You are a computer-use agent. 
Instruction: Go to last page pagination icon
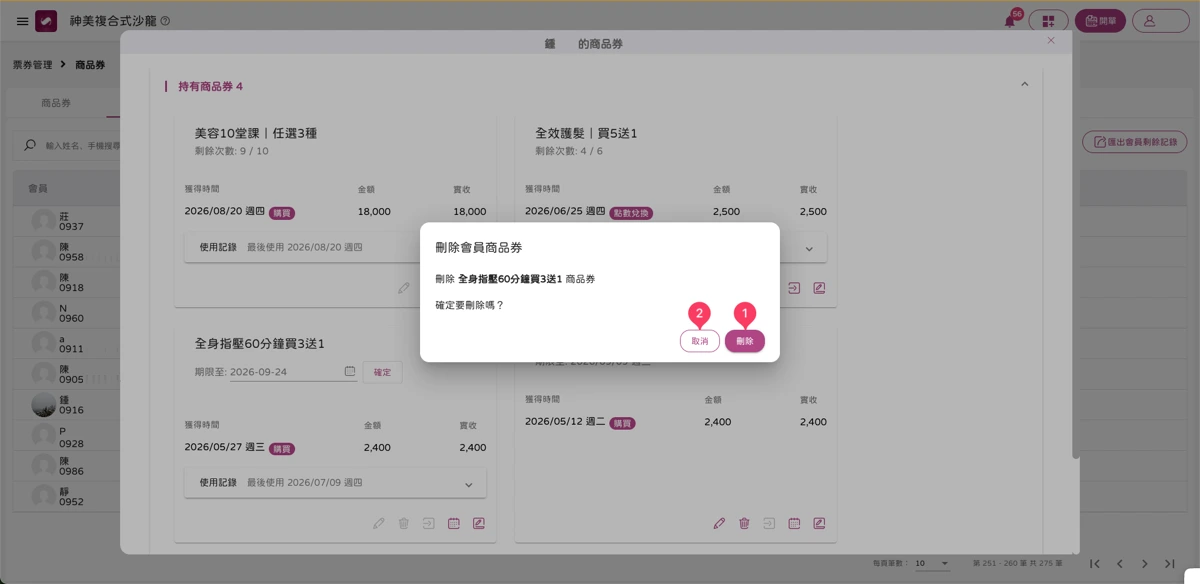coord(1170,564)
